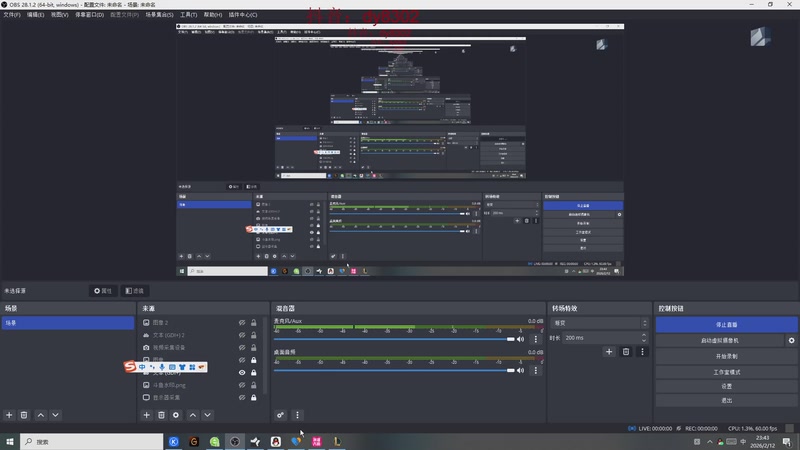
Task: Open advanced audio properties gear in mixer
Action: point(281,415)
